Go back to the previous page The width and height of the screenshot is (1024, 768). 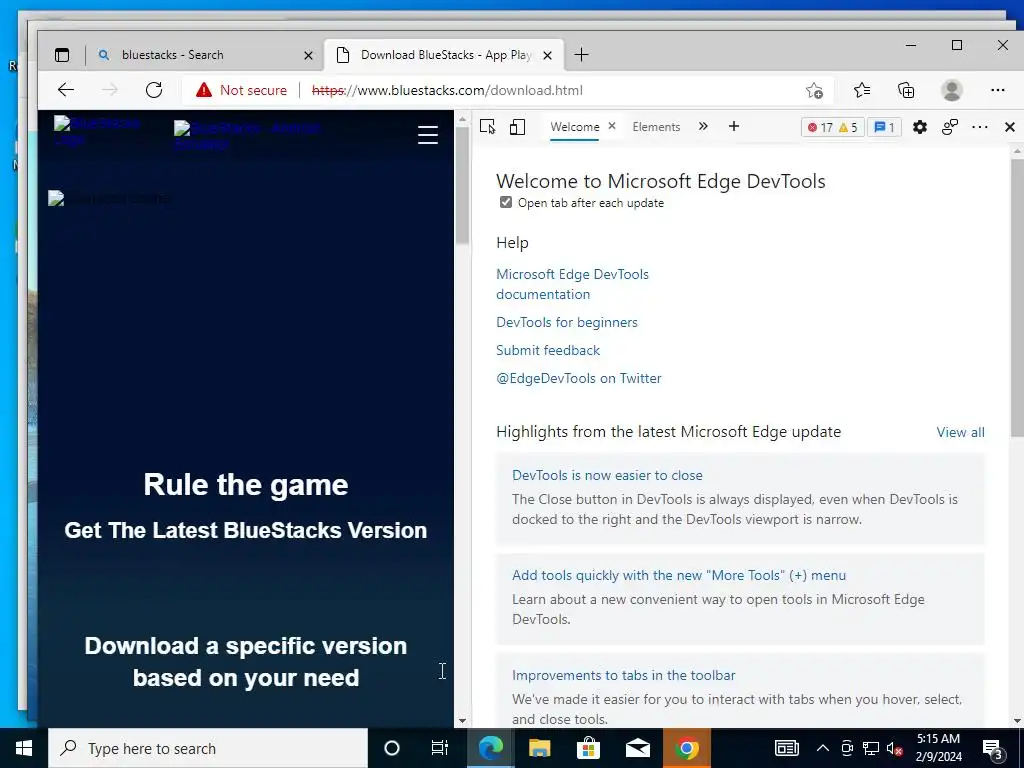[66, 90]
